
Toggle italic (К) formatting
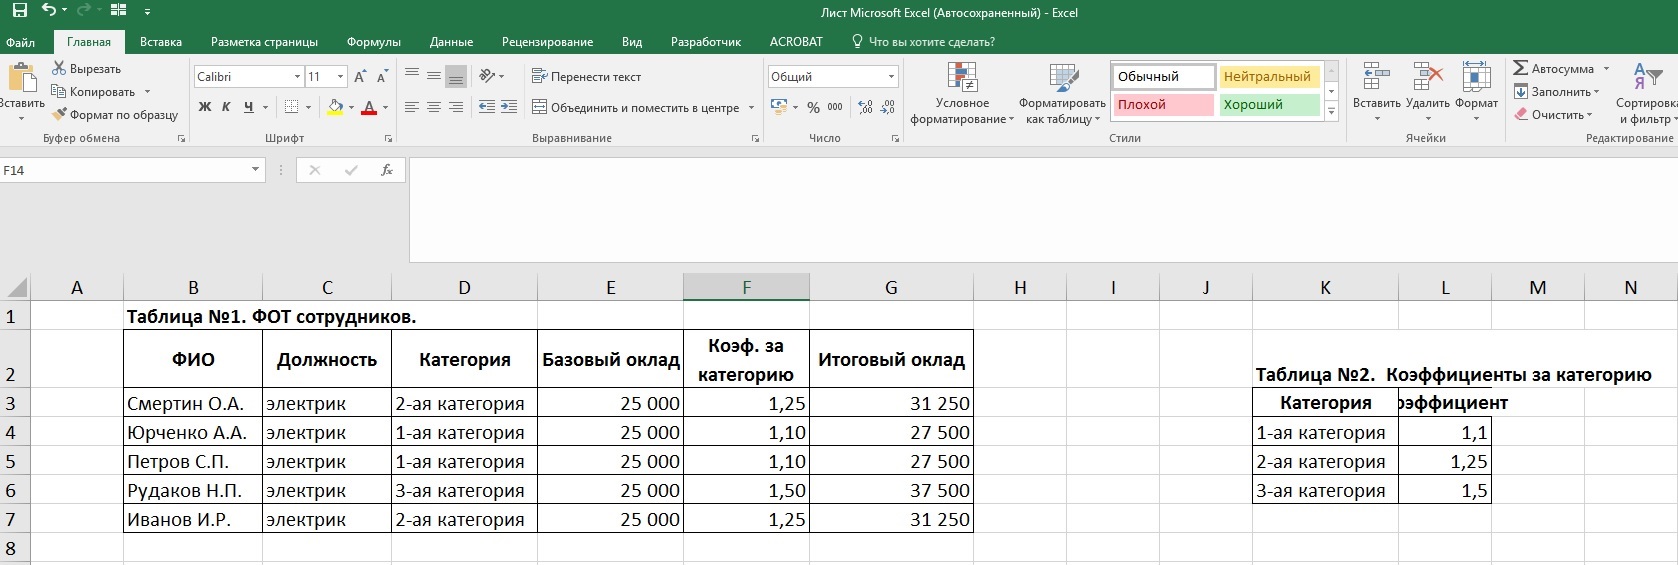[226, 107]
